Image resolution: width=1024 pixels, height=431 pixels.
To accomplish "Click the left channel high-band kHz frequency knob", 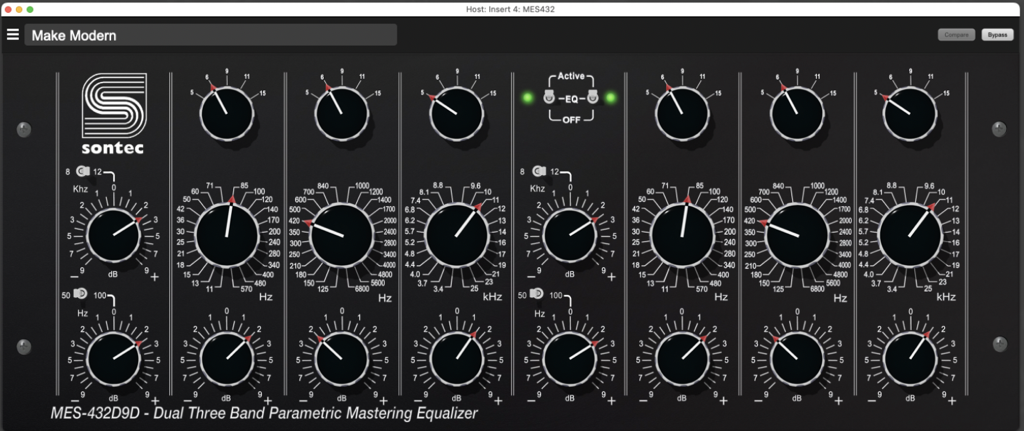I will tap(456, 236).
